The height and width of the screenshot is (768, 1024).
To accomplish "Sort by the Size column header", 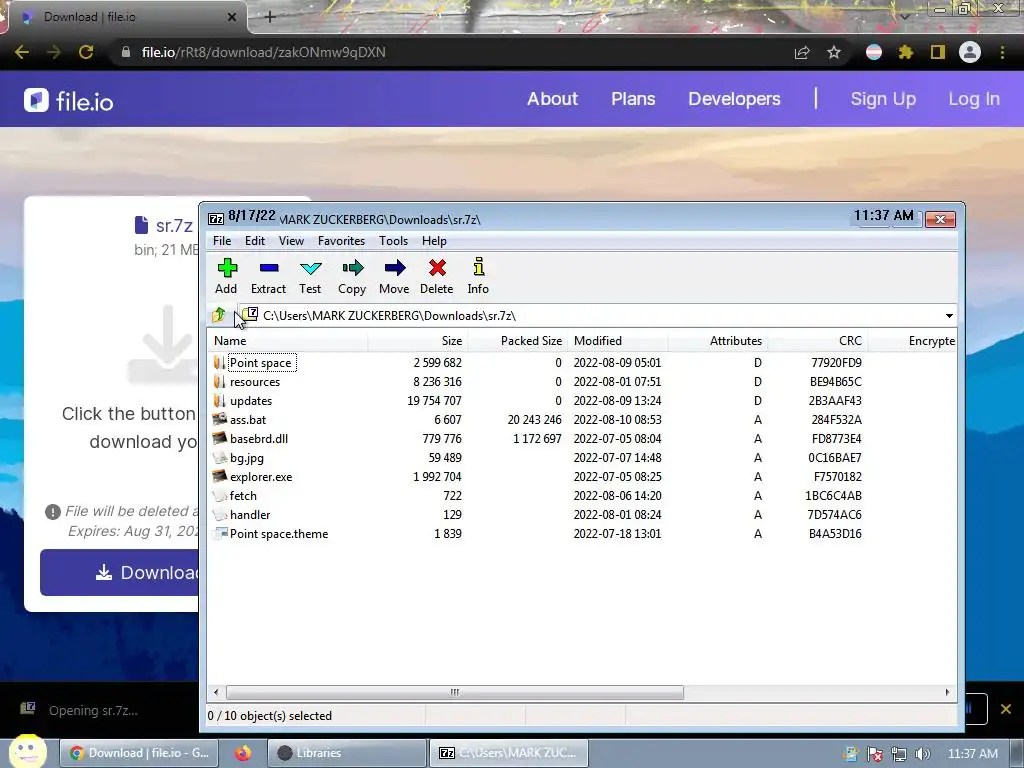I will (x=418, y=341).
